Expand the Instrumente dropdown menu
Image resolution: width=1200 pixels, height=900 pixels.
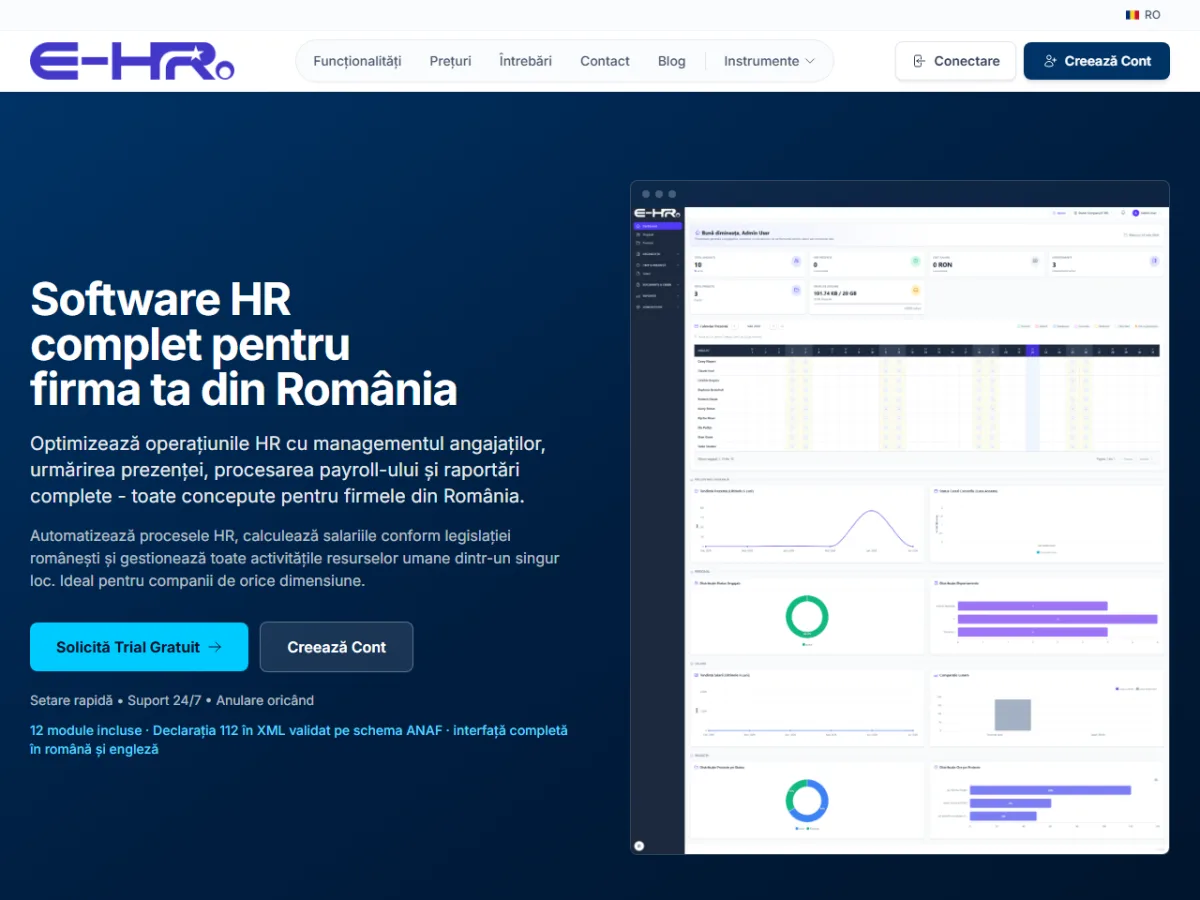[x=769, y=61]
